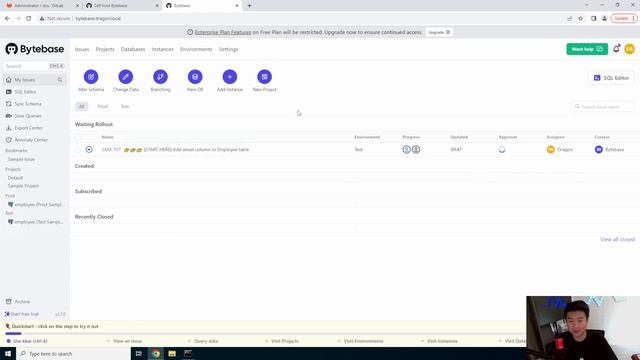Click the Bytebase logo
This screenshot has width=640, height=360.
click(x=35, y=49)
